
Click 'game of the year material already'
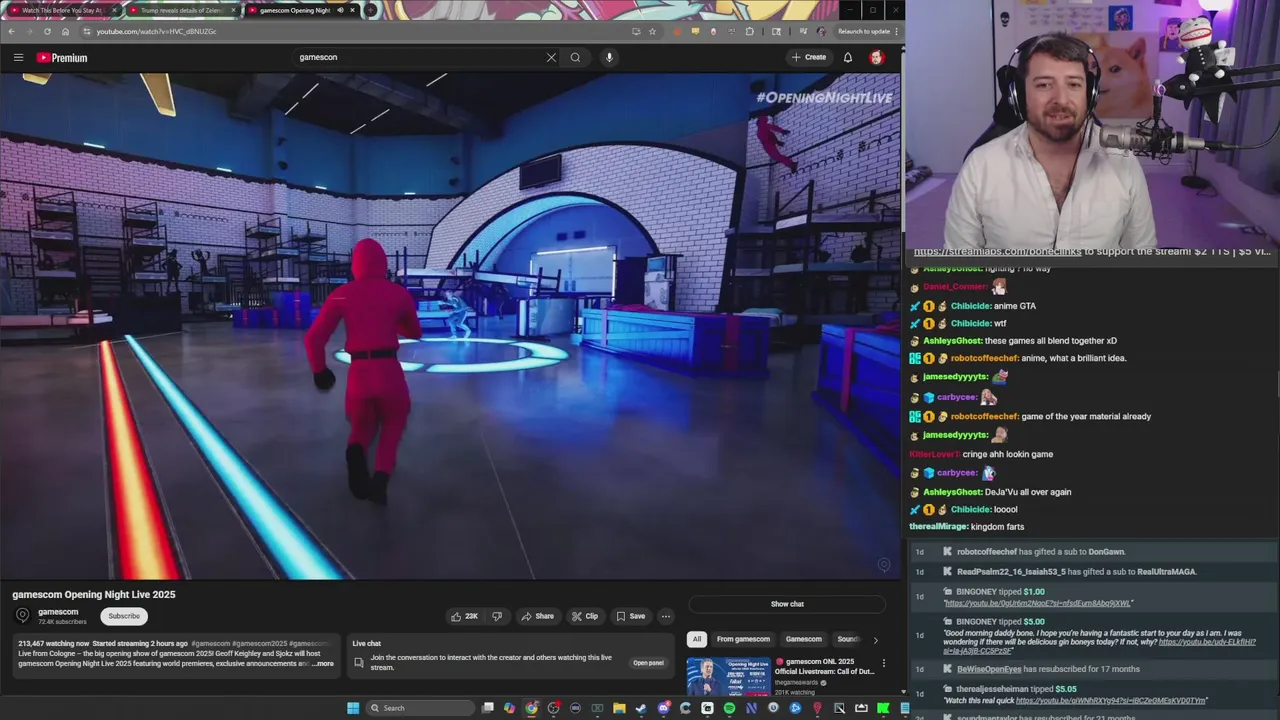click(x=1086, y=416)
